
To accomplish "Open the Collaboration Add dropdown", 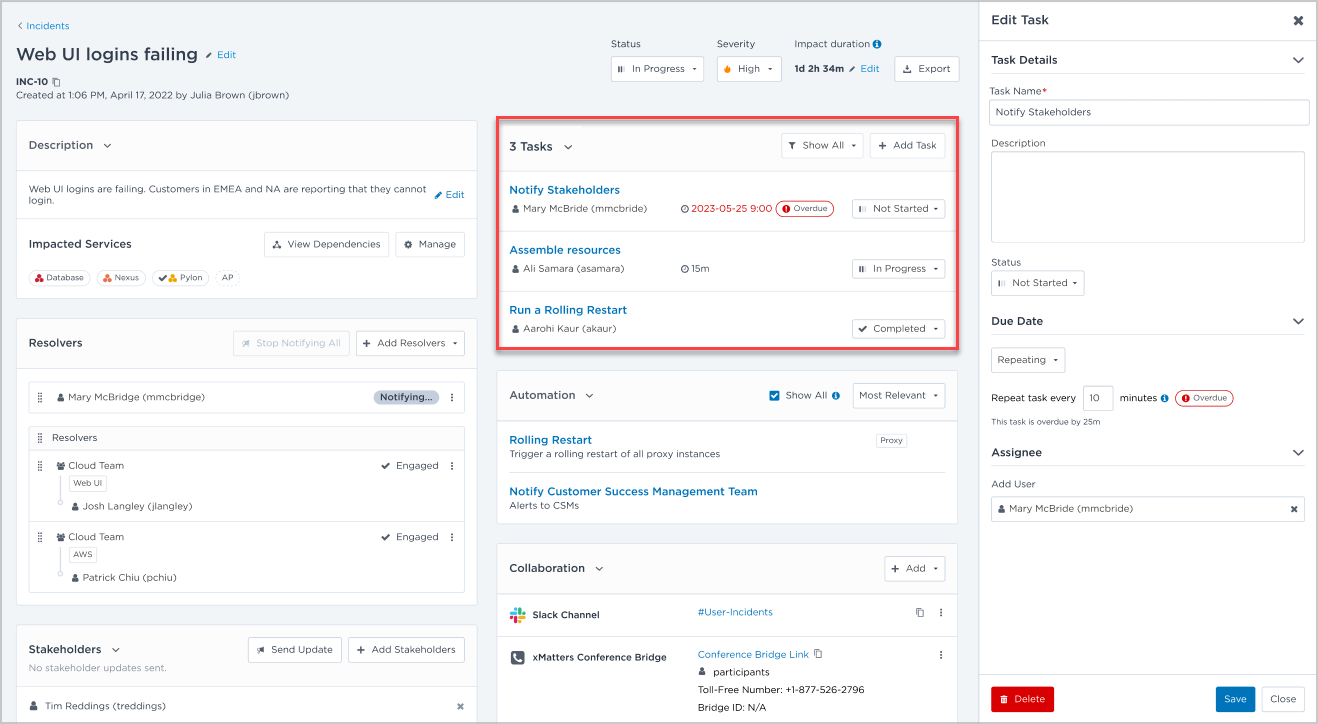I will coord(914,568).
